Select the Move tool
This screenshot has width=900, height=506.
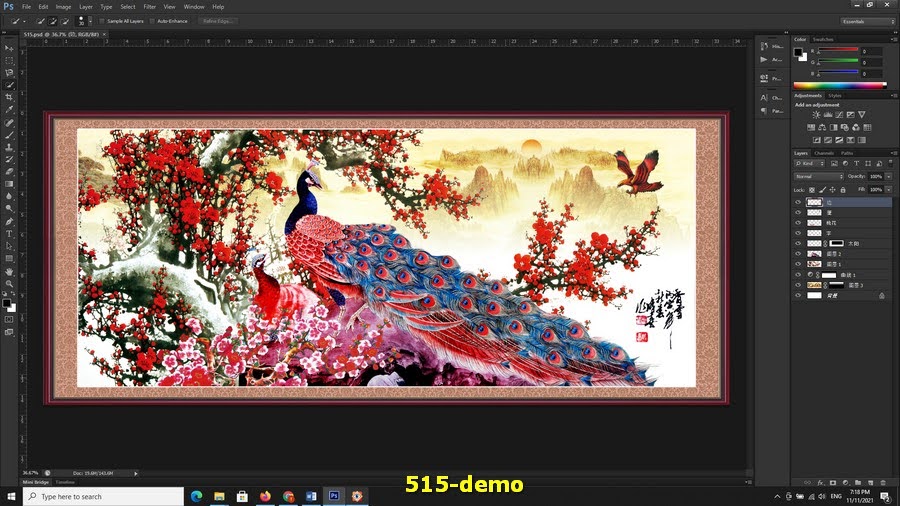[x=9, y=48]
